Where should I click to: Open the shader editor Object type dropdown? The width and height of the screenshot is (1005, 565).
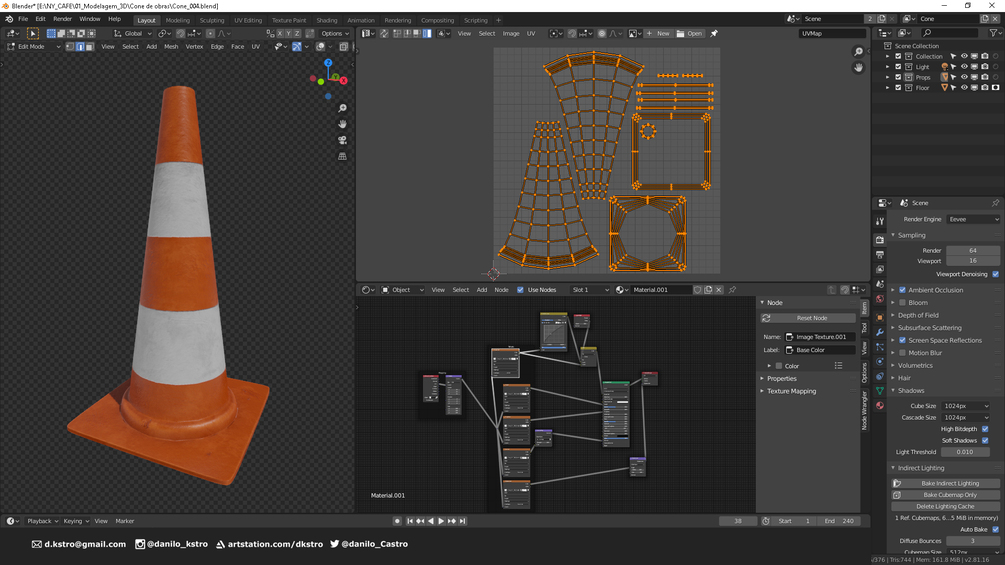403,290
